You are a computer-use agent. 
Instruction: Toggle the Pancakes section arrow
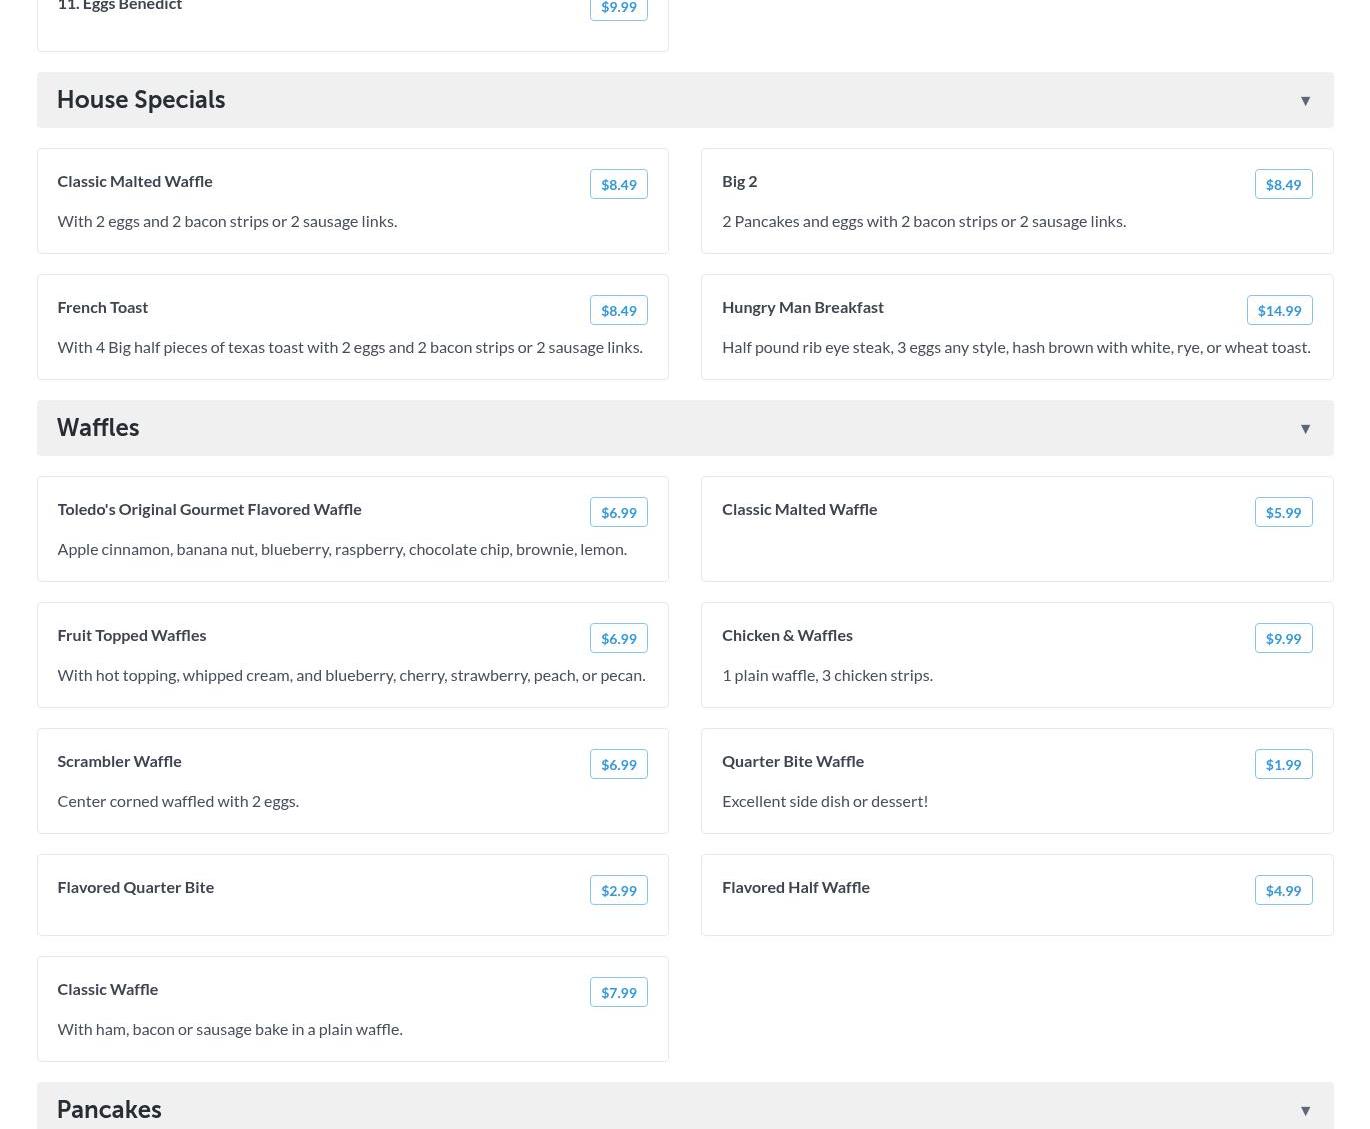1305,1111
